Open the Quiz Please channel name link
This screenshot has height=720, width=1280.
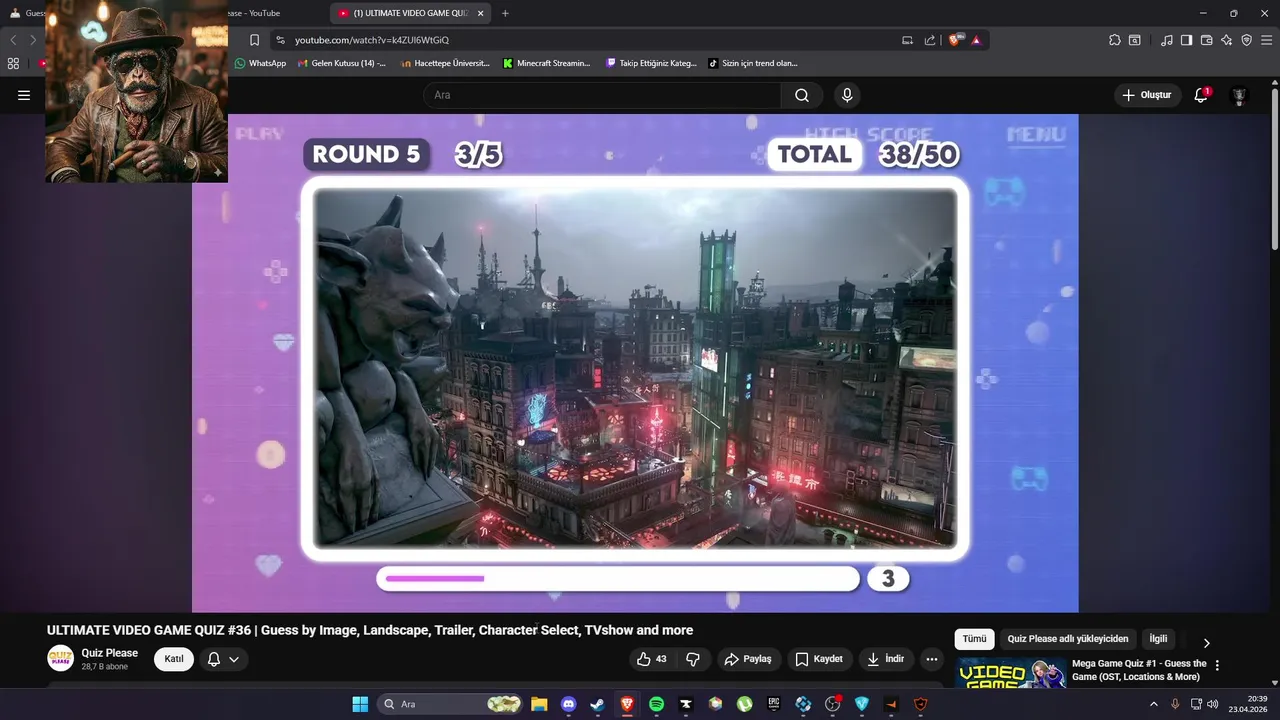click(110, 653)
